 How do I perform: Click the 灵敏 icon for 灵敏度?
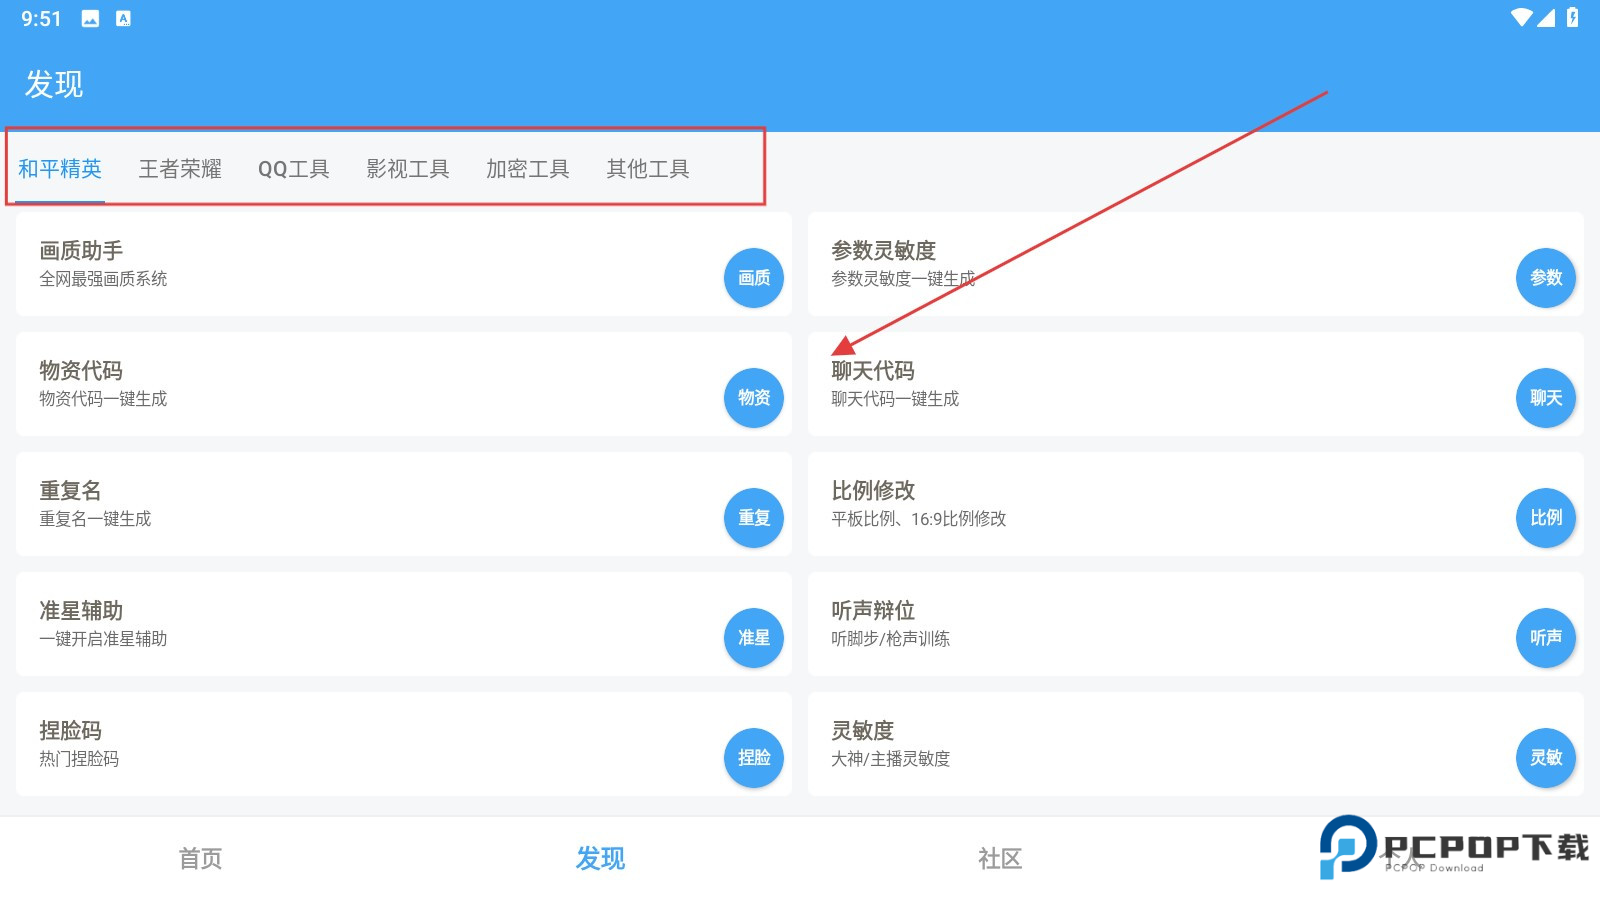point(1545,758)
